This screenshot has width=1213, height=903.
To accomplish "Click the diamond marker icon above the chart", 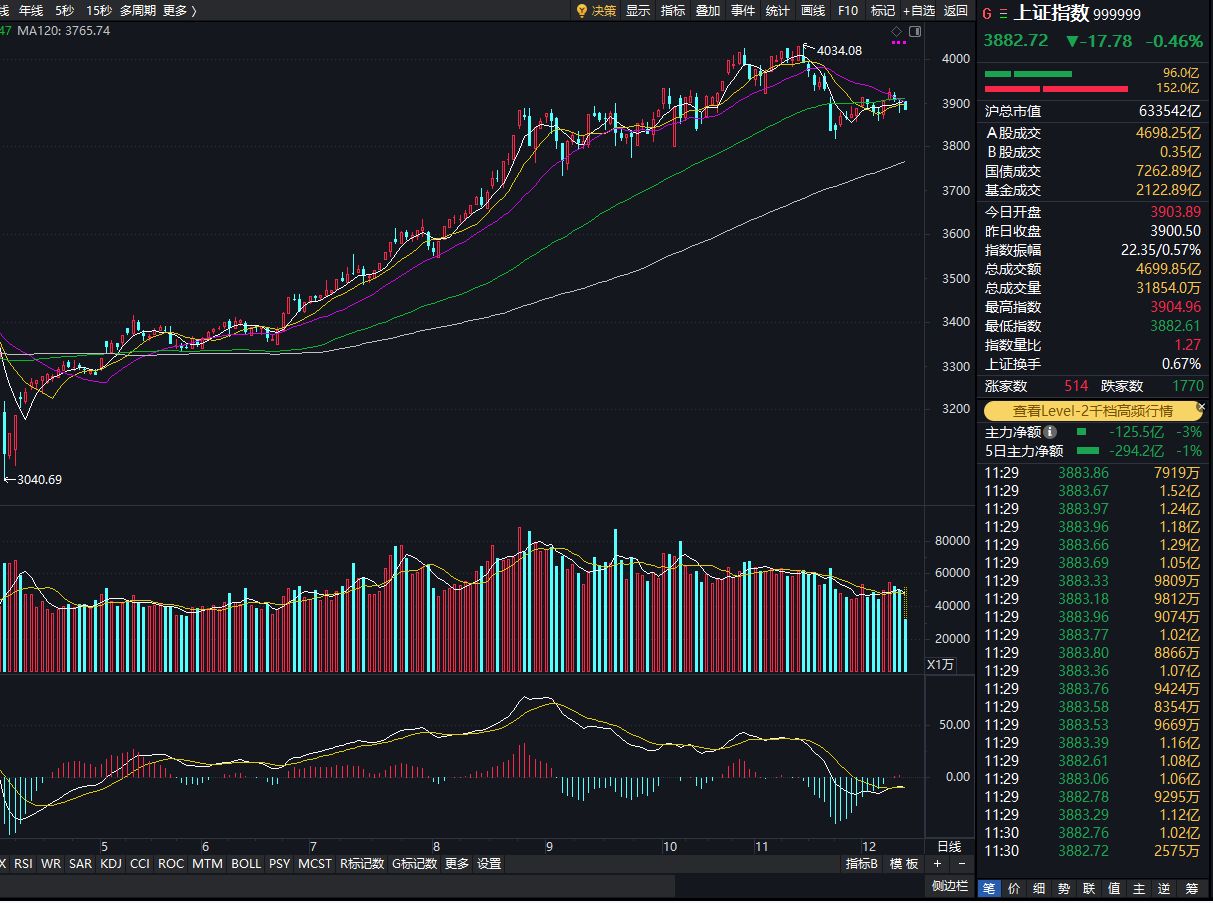I will [x=897, y=32].
